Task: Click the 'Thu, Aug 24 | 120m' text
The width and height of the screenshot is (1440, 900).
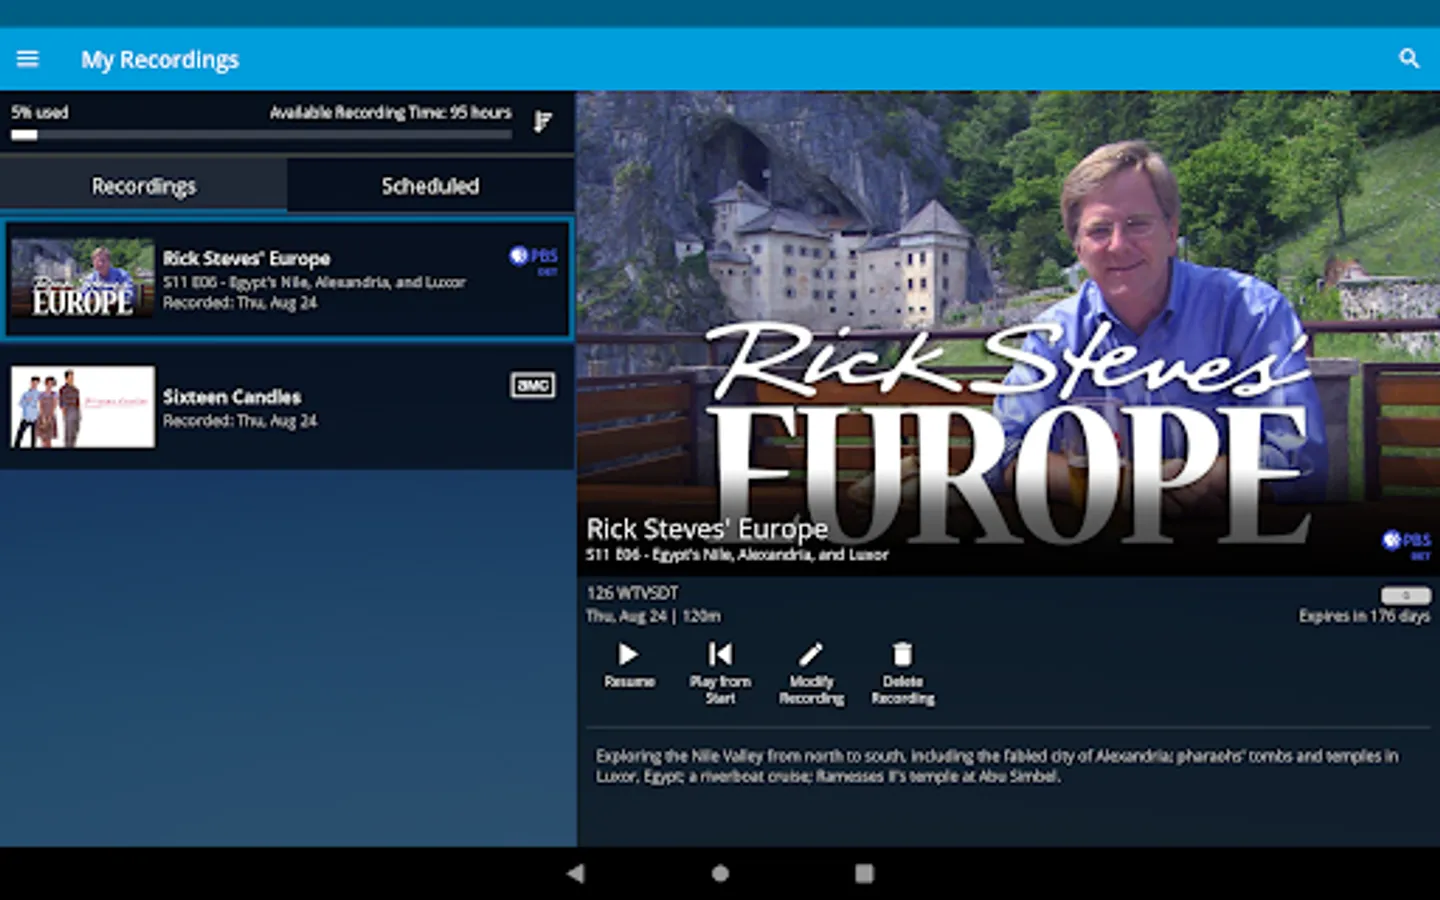Action: coord(653,616)
